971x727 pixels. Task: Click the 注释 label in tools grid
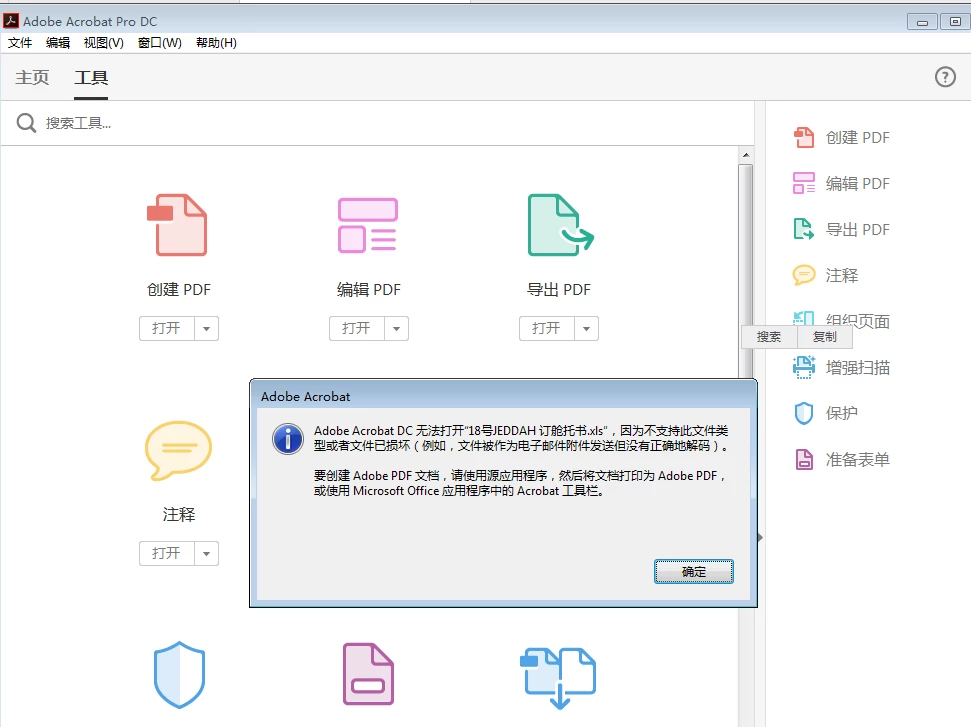pos(178,514)
